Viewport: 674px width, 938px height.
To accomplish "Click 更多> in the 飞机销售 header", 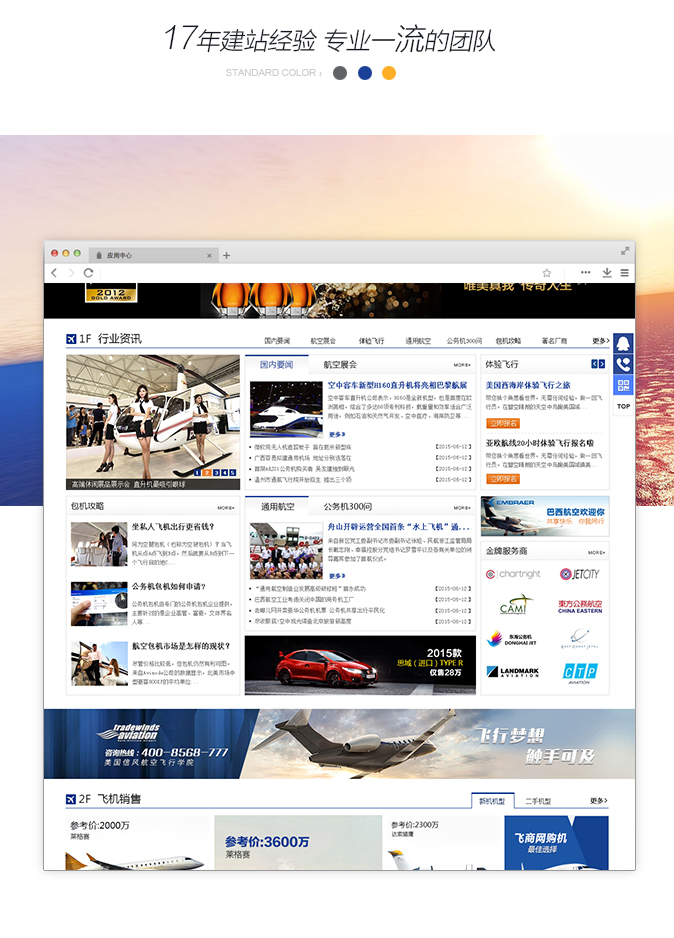I will (599, 800).
